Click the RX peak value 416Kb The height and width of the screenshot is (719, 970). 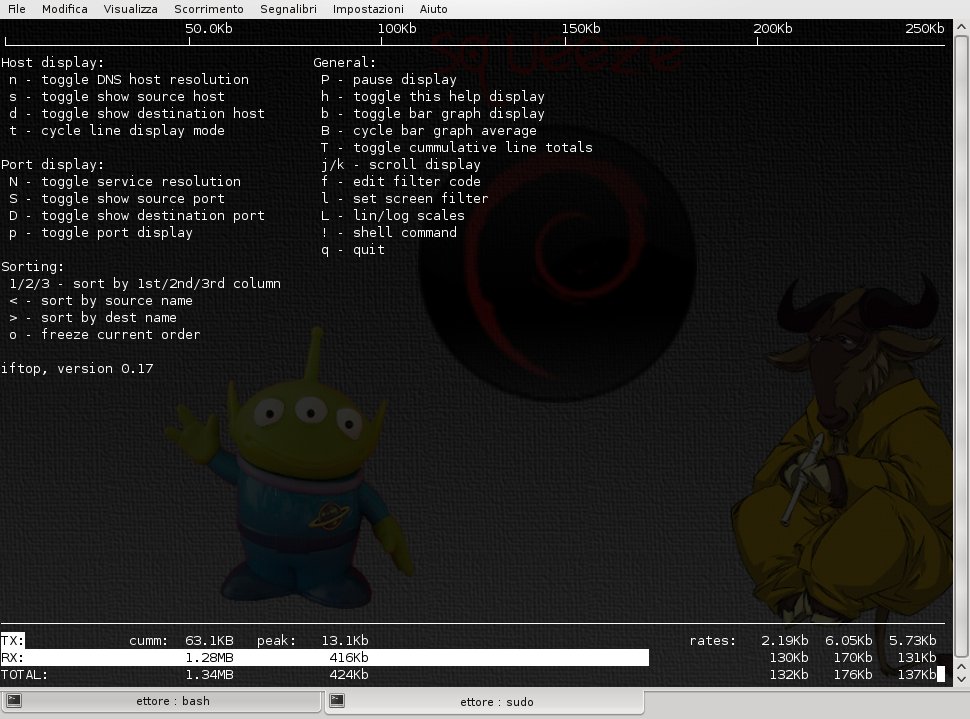(348, 658)
